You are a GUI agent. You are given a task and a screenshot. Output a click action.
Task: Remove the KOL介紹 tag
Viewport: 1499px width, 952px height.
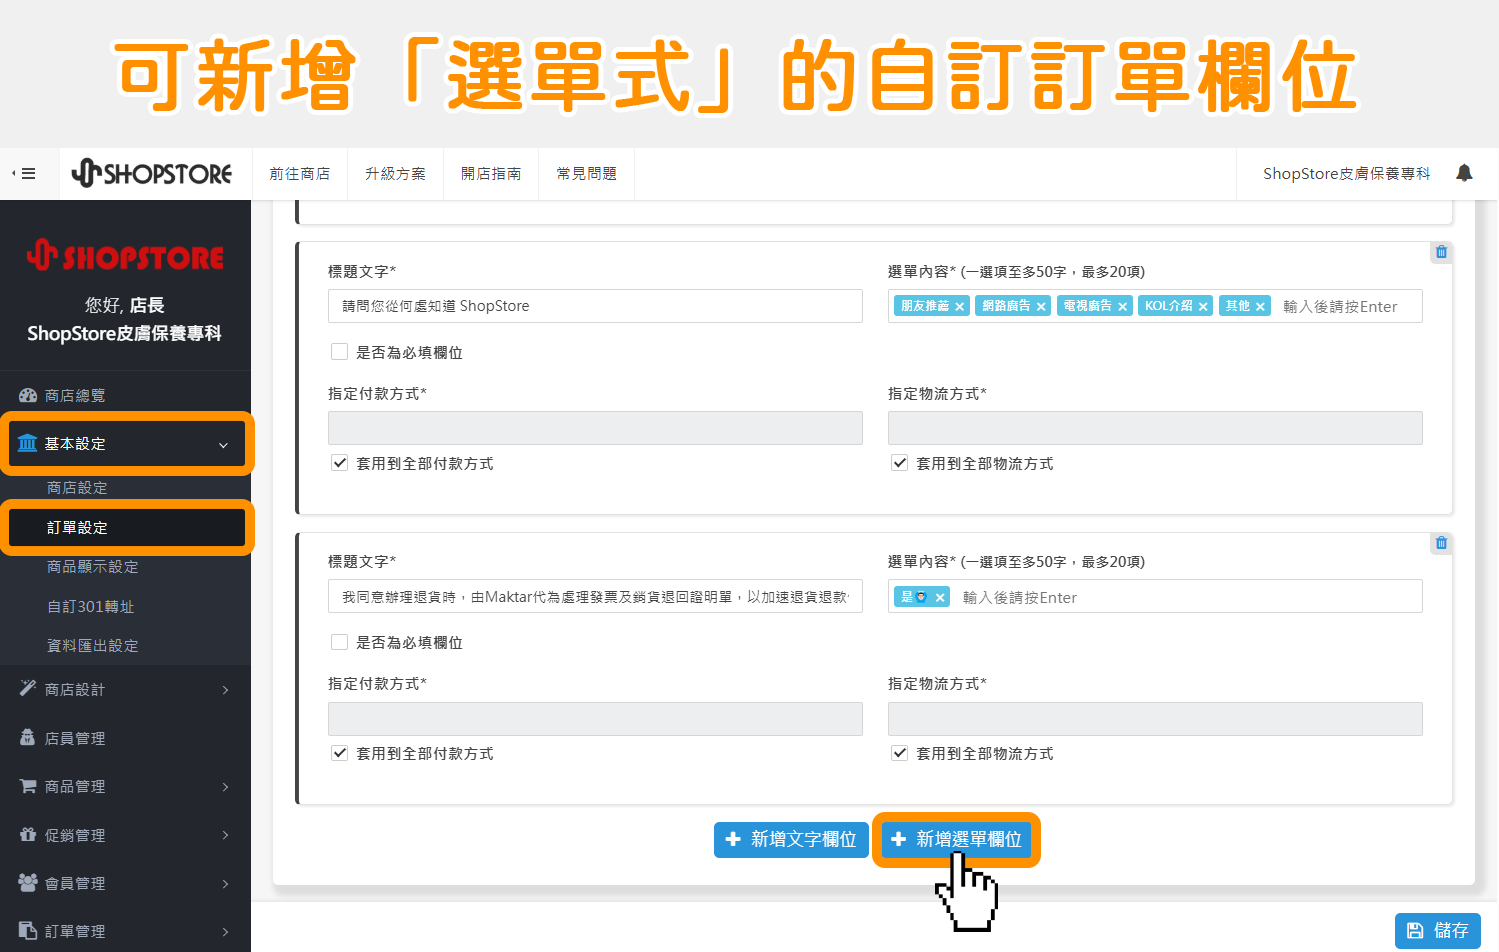1203,307
